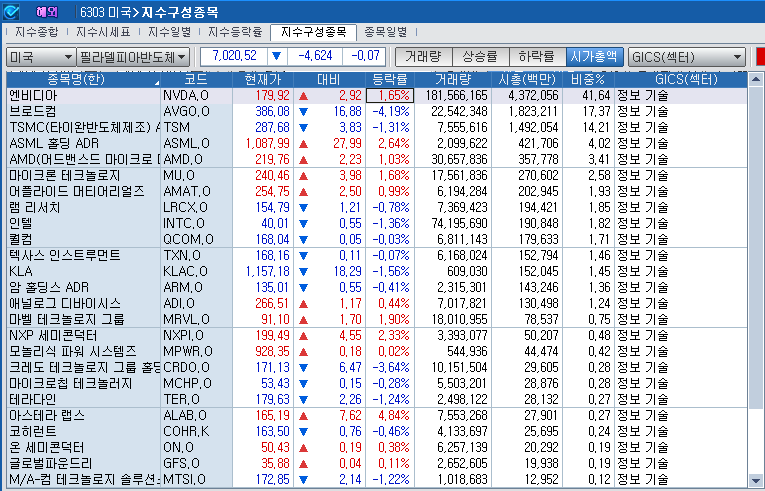Screen dimensions: 765x491
Task: Click the 등락률 column header
Action: pos(389,80)
